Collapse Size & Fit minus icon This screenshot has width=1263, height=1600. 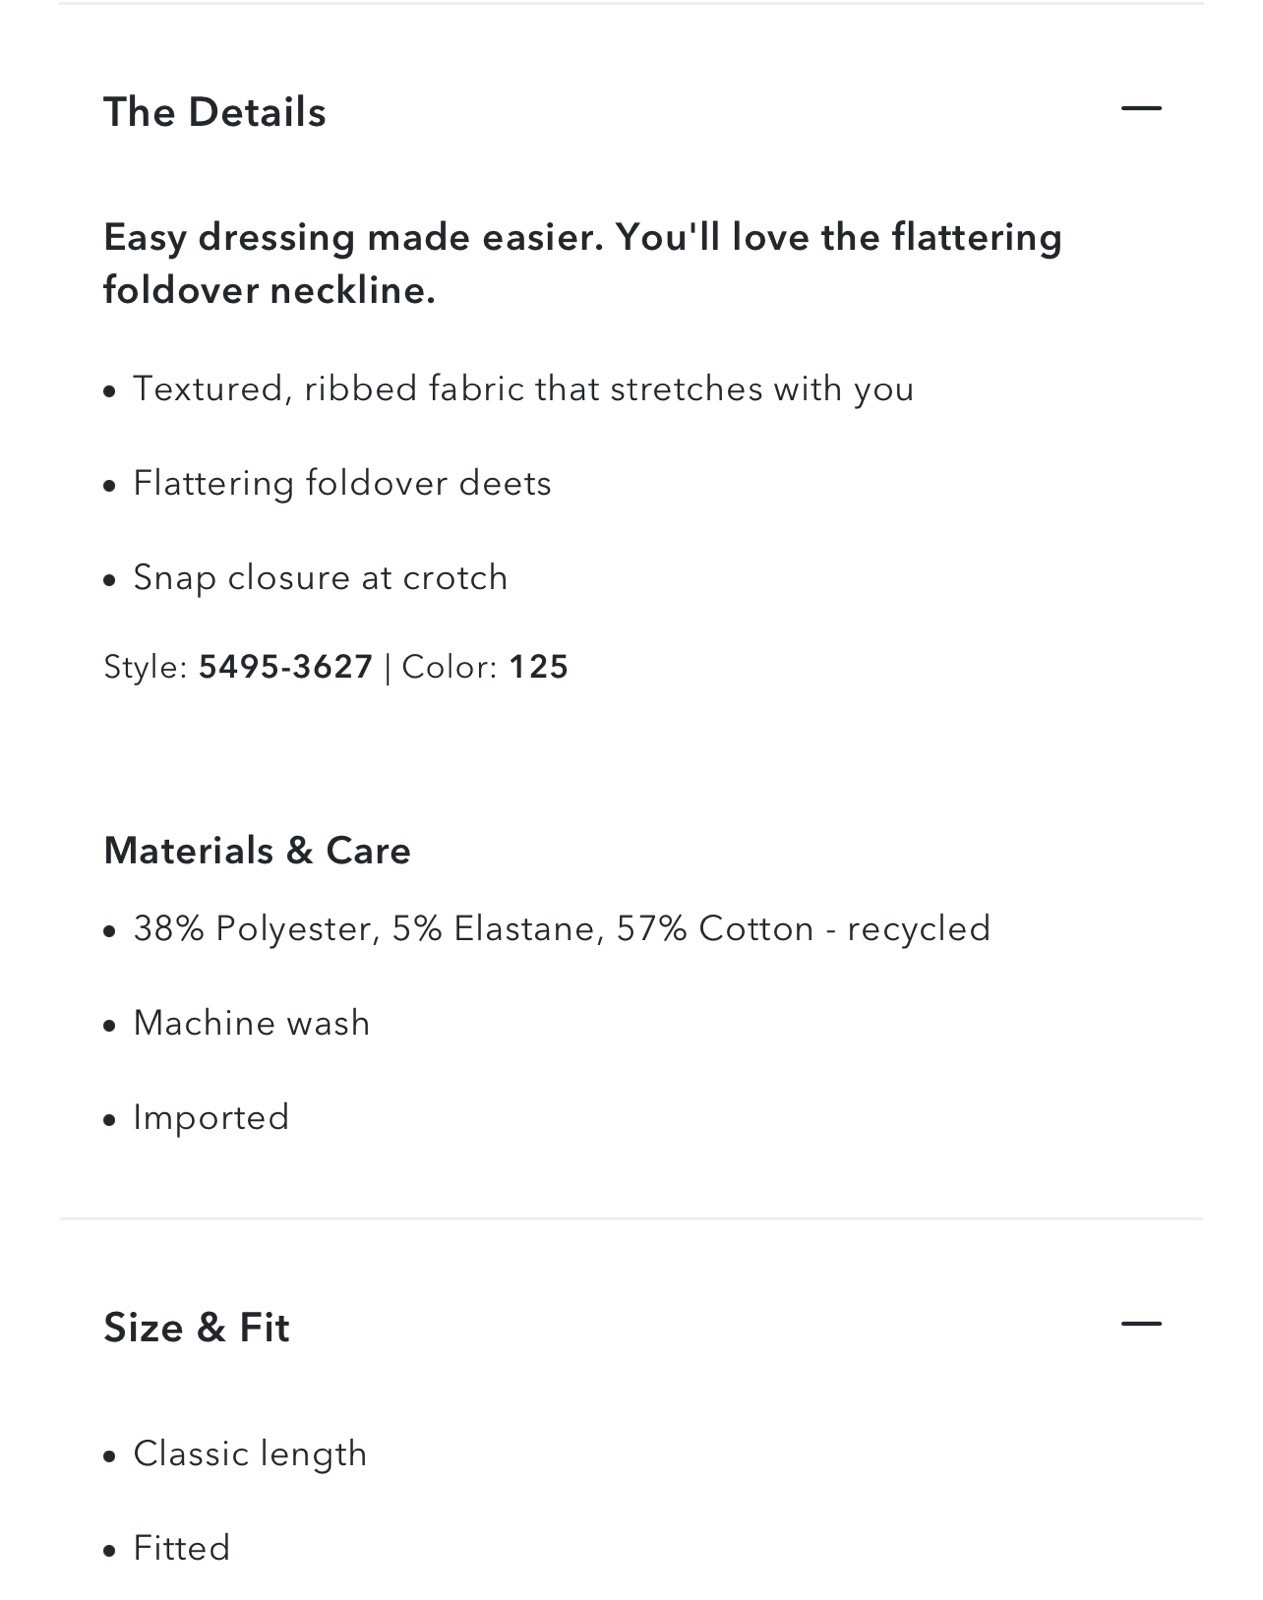coord(1141,1324)
